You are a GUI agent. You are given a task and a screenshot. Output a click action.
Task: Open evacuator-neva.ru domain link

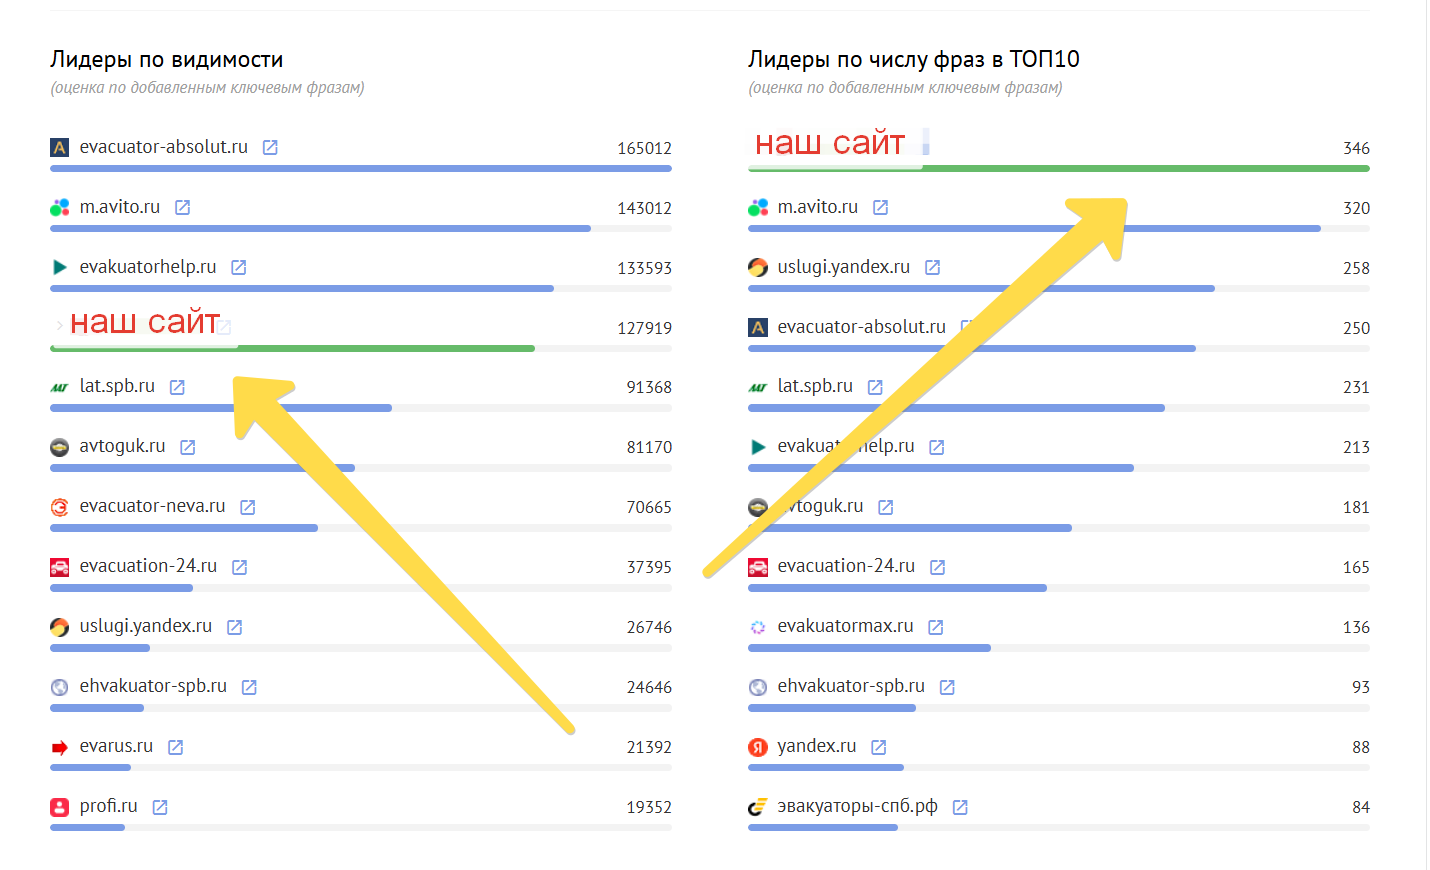click(x=153, y=506)
